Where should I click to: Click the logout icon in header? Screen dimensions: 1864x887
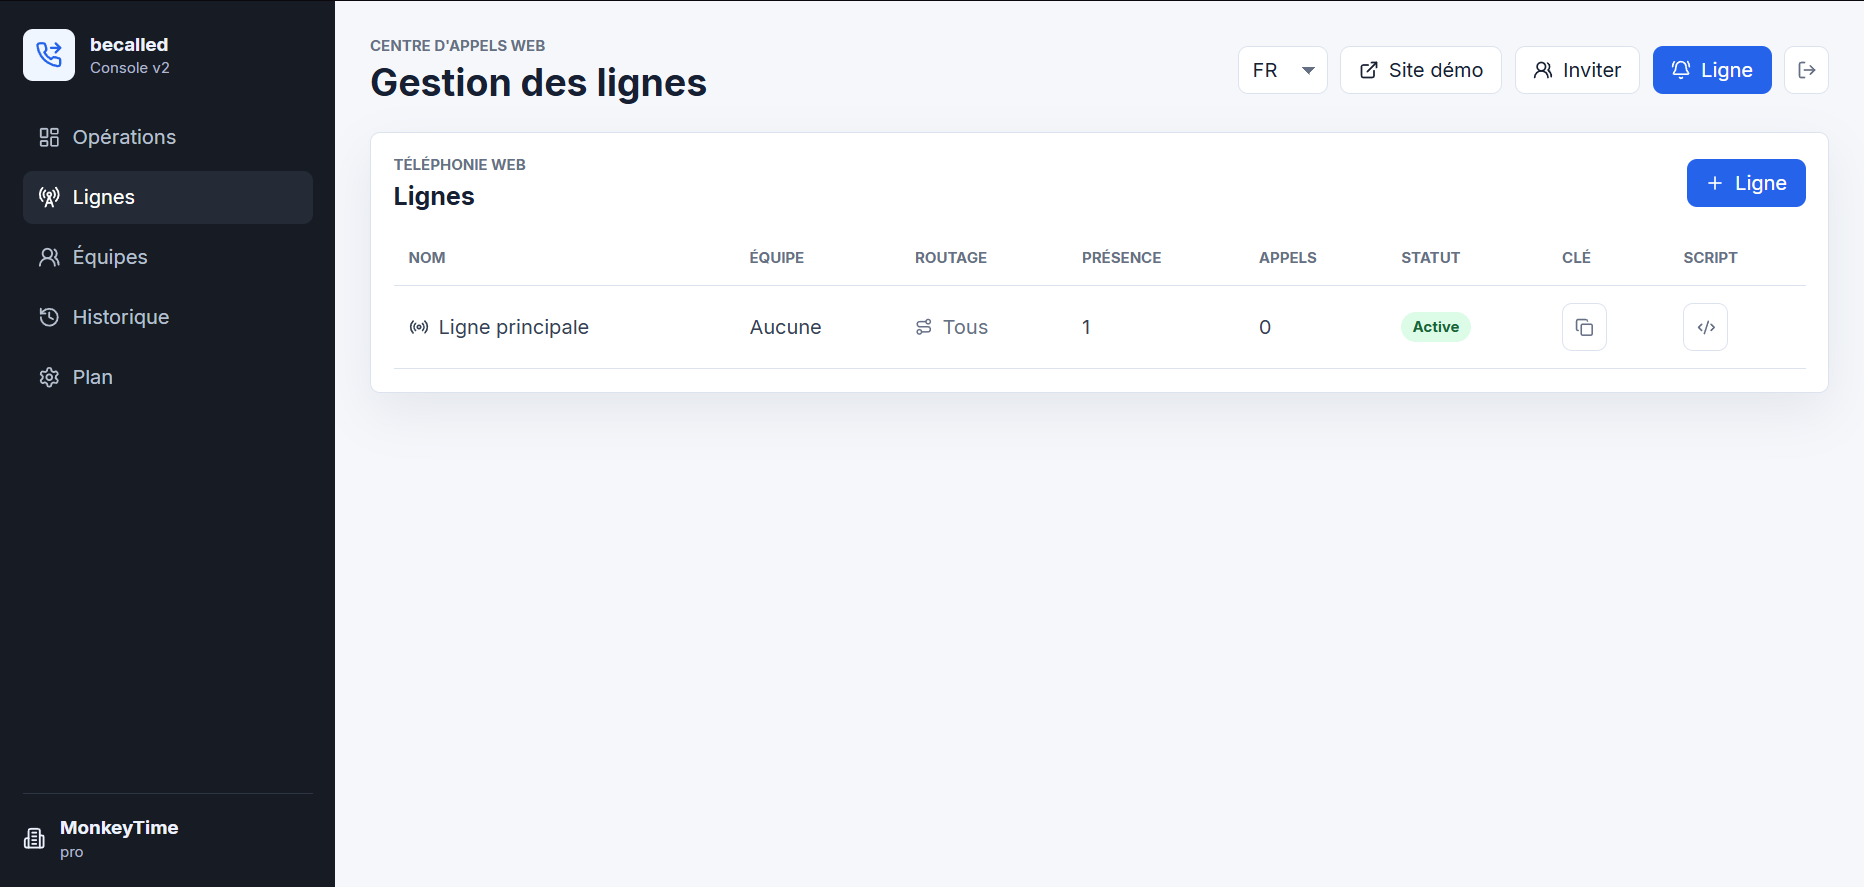[1806, 70]
